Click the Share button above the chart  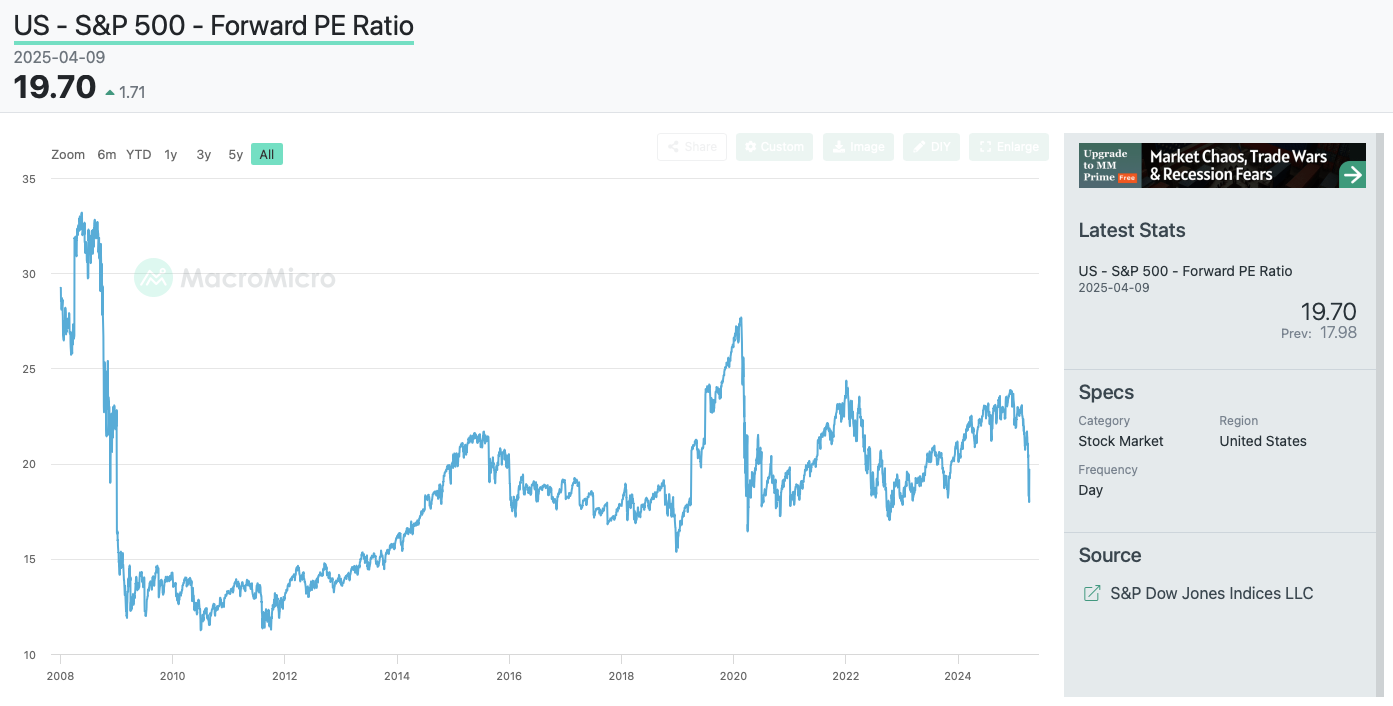pyautogui.click(x=691, y=147)
